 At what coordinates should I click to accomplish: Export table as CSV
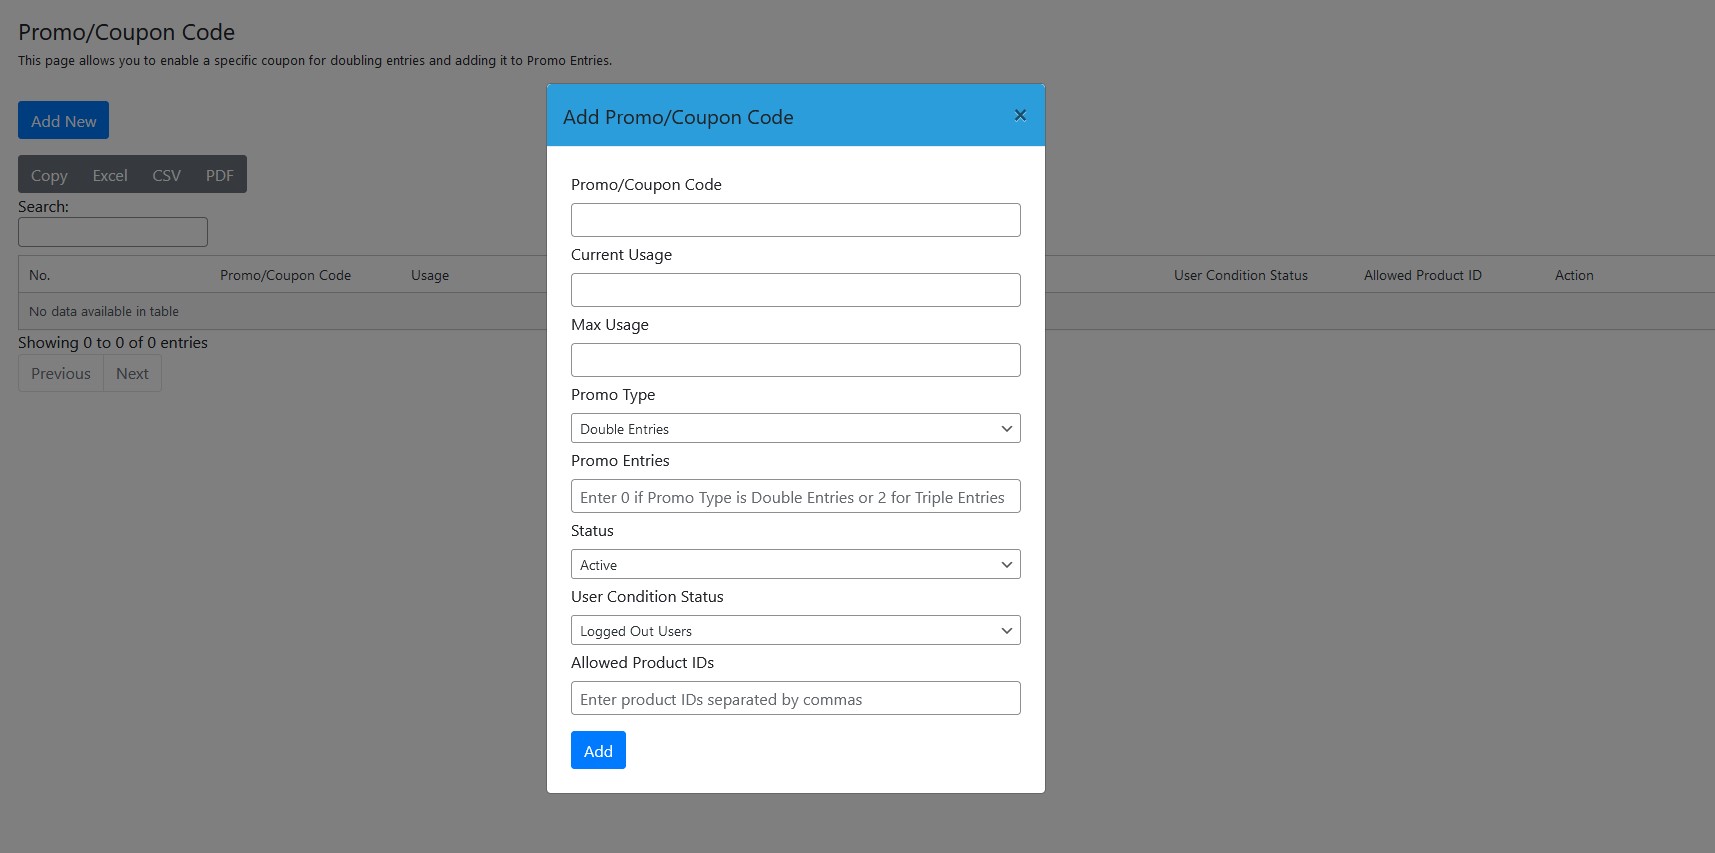[x=166, y=175]
